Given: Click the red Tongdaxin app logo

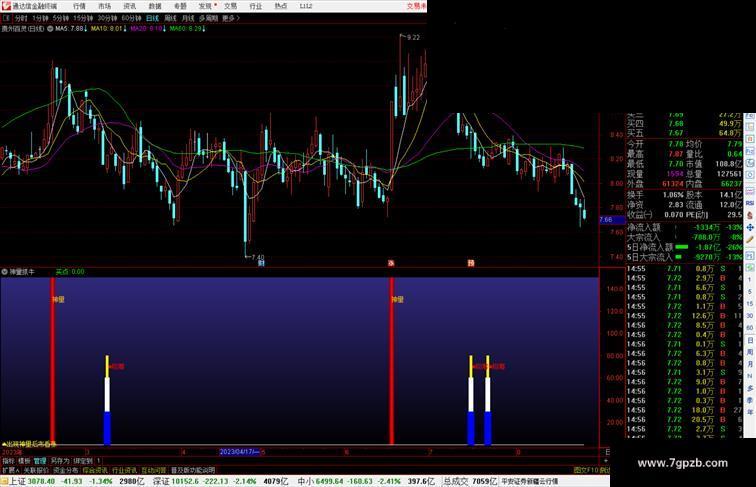Looking at the screenshot, I should (x=6, y=6).
